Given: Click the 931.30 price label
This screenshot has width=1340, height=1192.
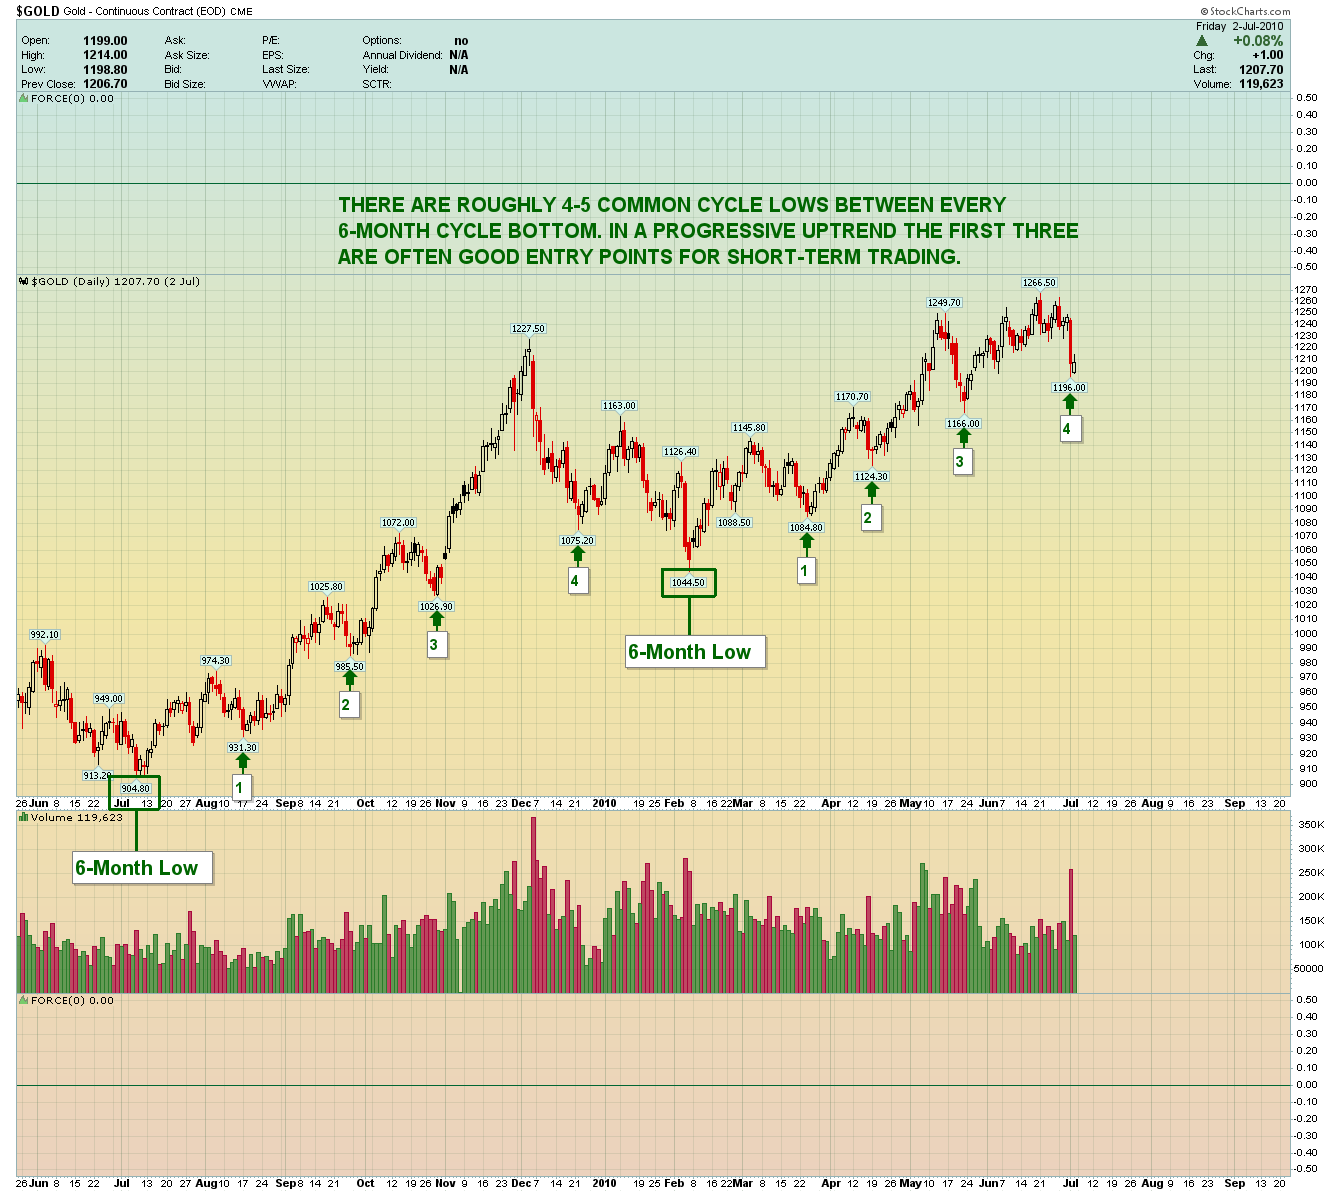Looking at the screenshot, I should [242, 748].
